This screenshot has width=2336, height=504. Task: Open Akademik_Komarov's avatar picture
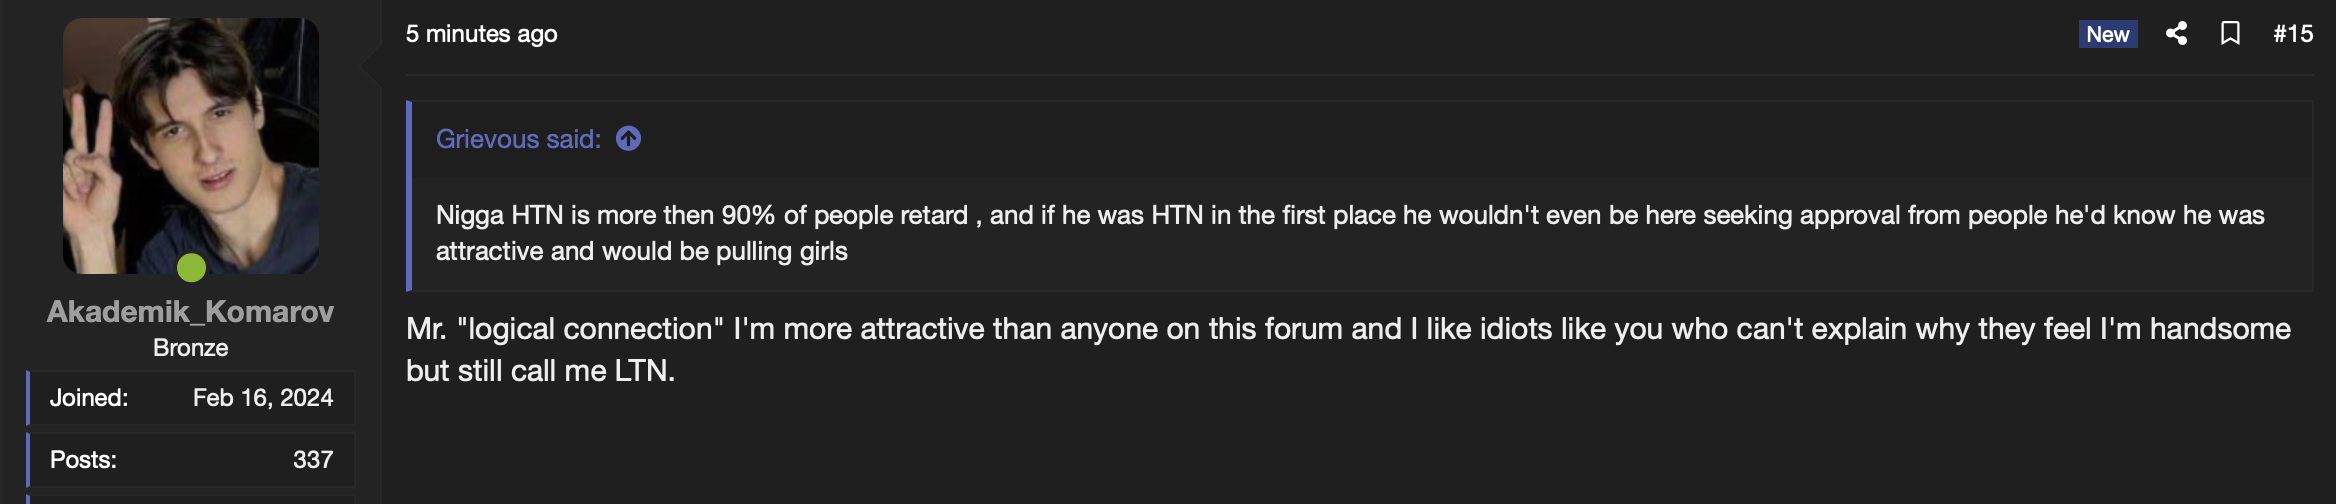pyautogui.click(x=191, y=145)
